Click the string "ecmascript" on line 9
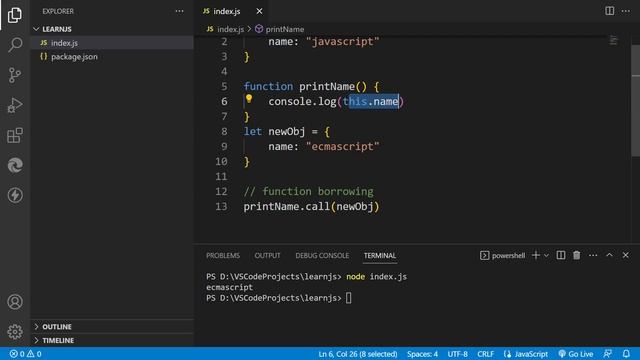The image size is (640, 360). coord(342,147)
